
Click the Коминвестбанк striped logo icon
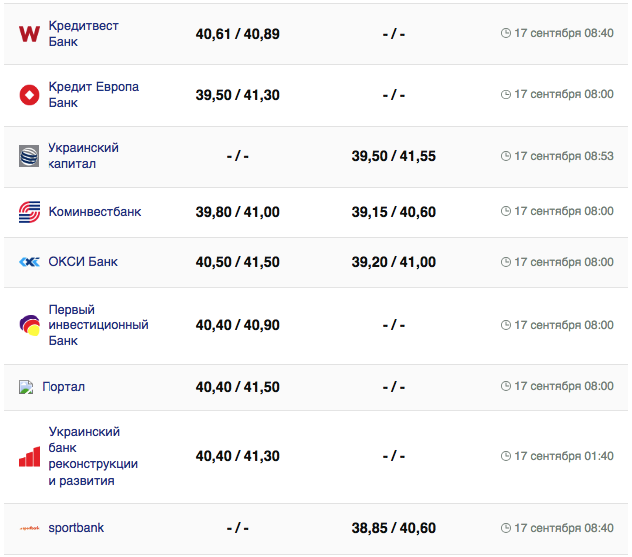[29, 212]
